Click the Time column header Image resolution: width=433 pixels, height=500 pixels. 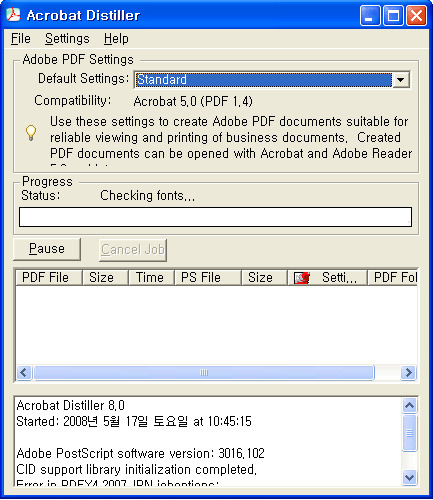[151, 277]
